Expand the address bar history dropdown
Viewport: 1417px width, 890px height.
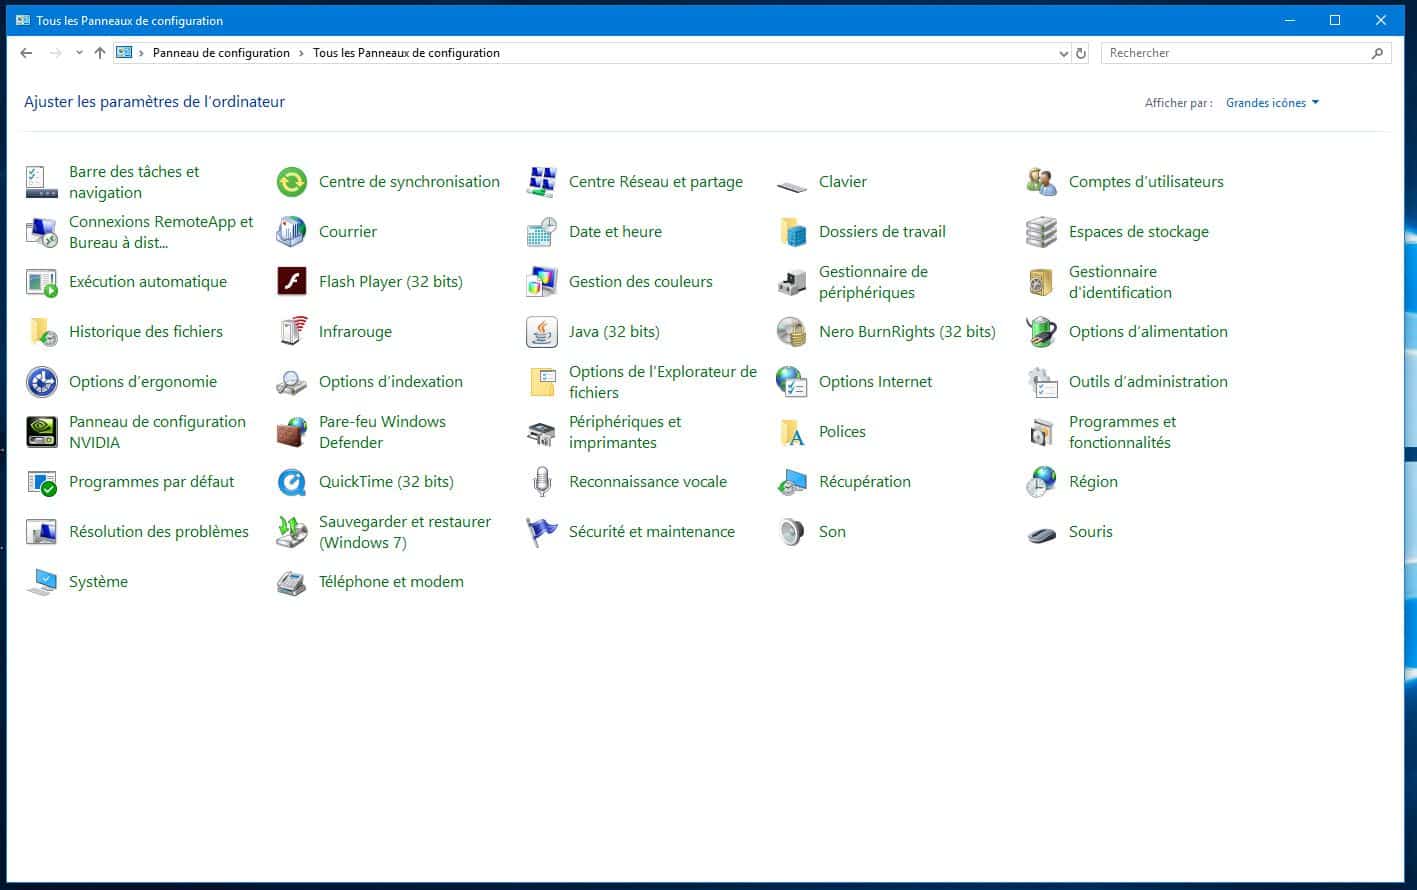(1063, 53)
